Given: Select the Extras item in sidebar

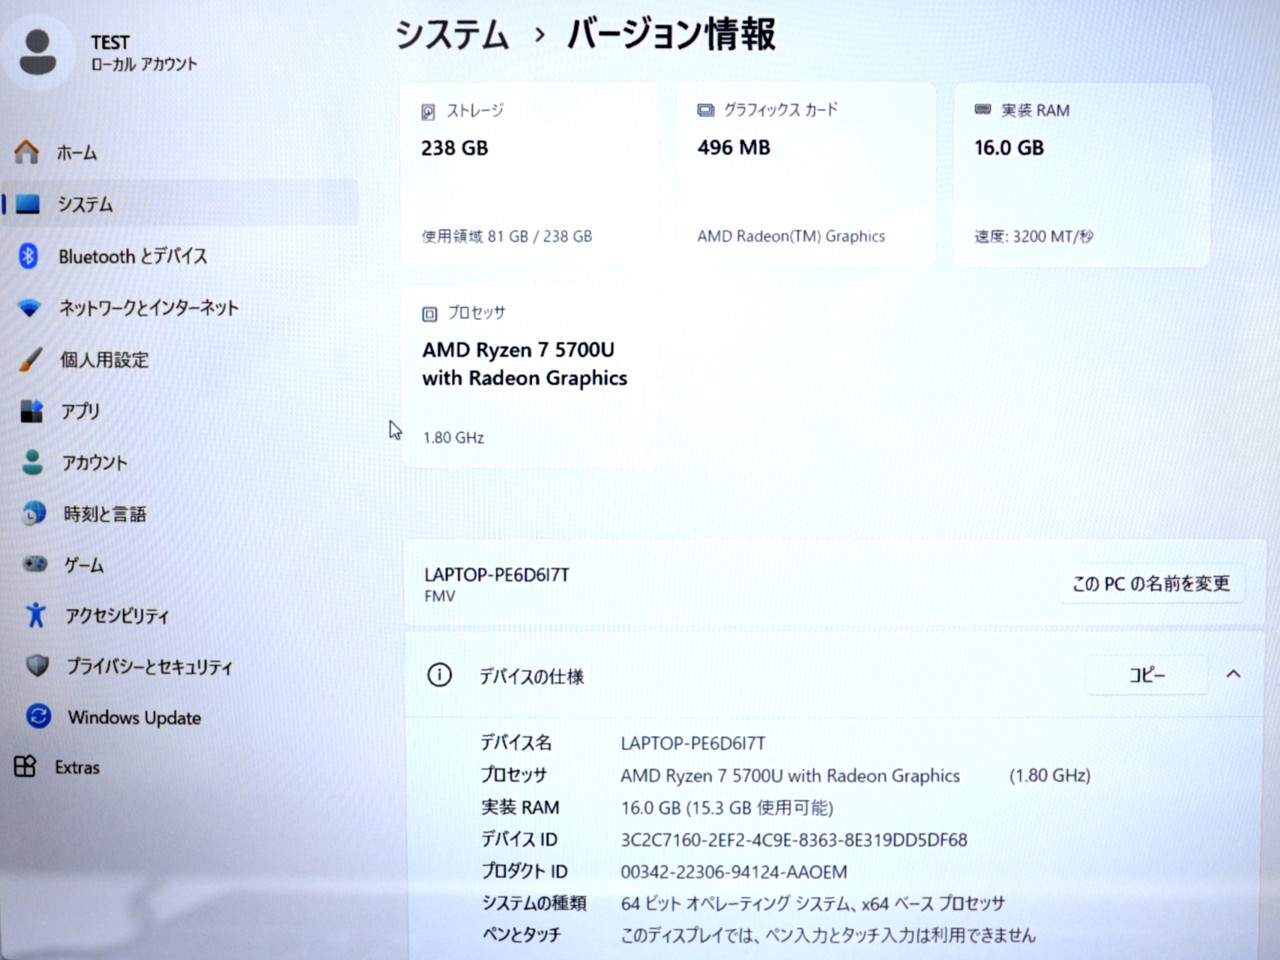Looking at the screenshot, I should tap(76, 767).
